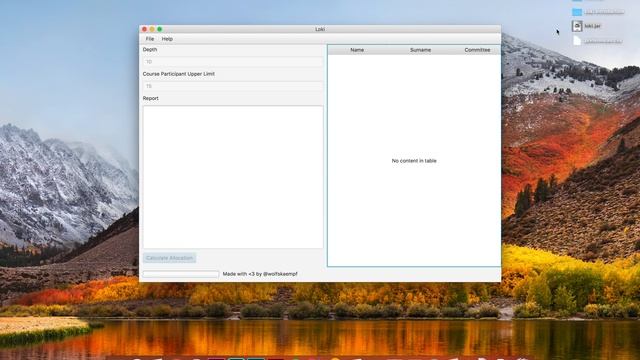Click the 'Report' label
The image size is (640, 360).
(151, 98)
